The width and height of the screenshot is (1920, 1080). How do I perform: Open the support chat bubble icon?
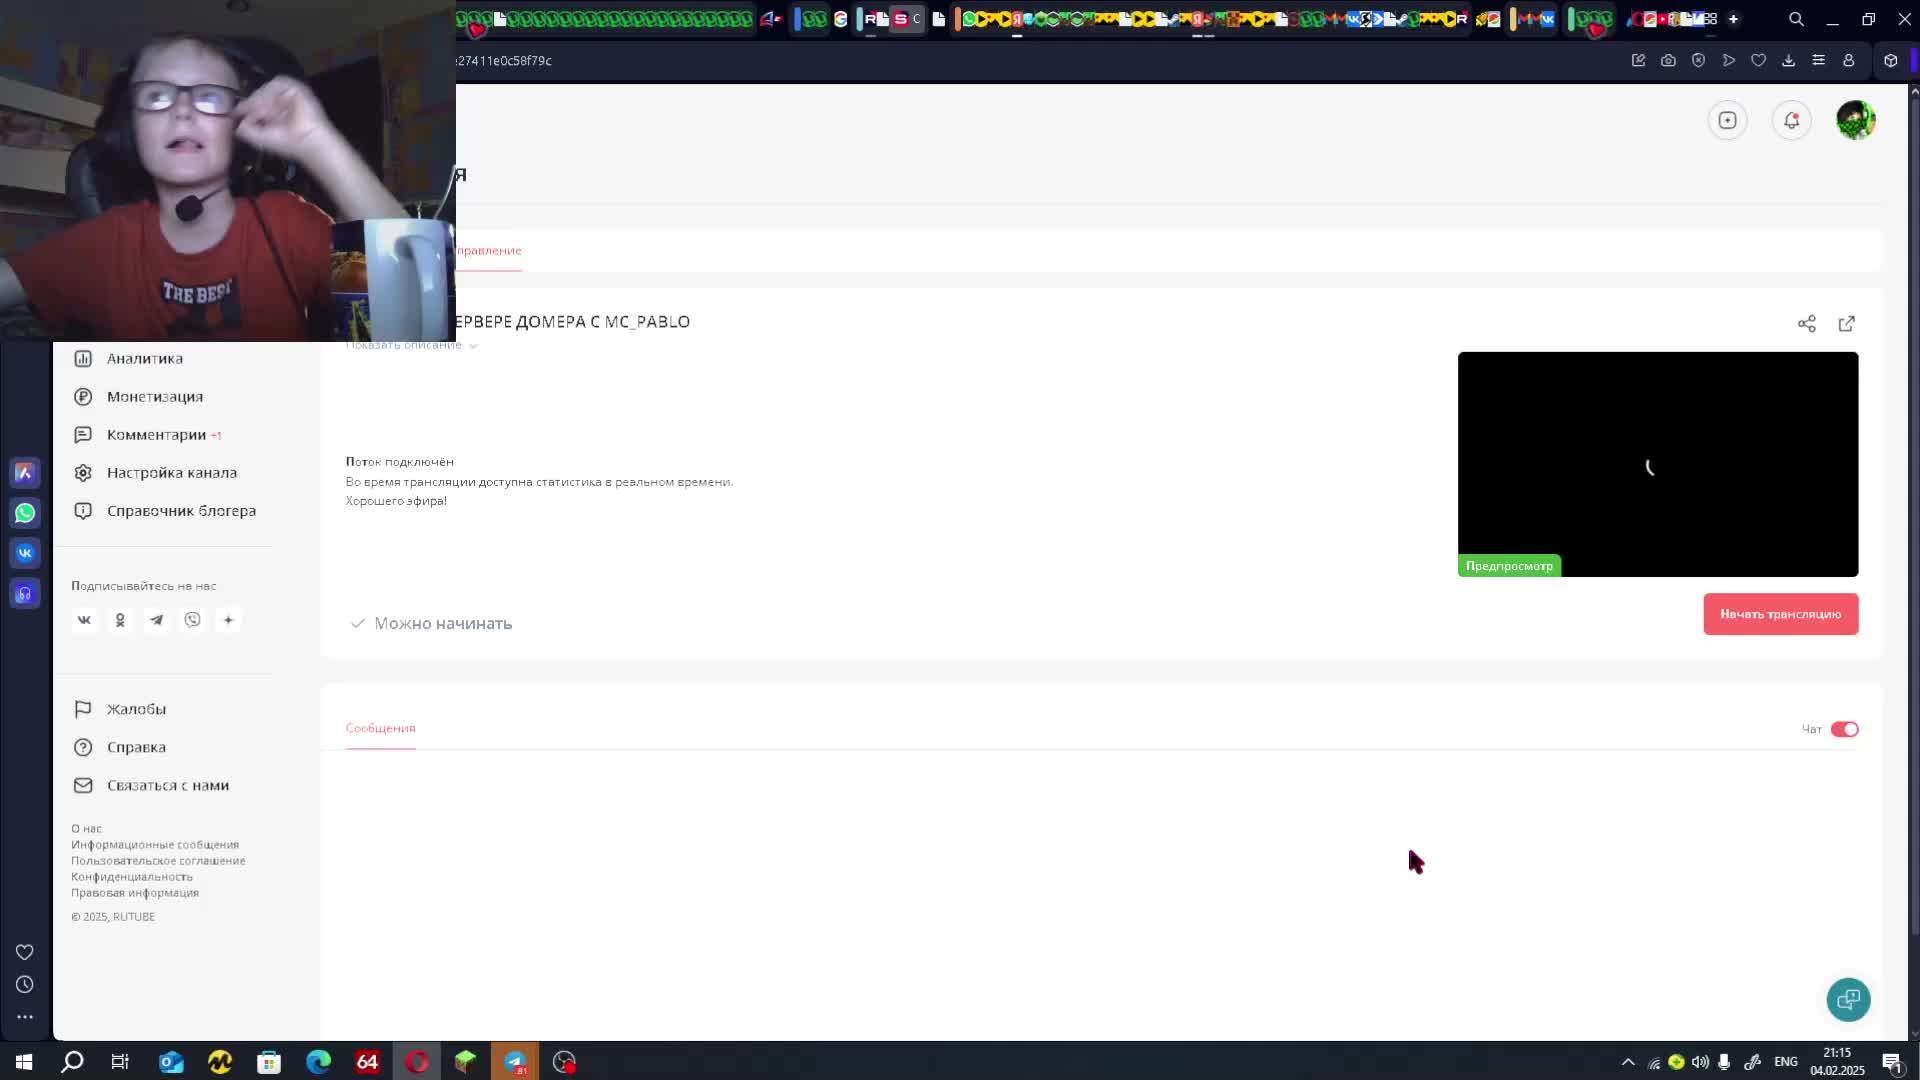[x=1848, y=999]
